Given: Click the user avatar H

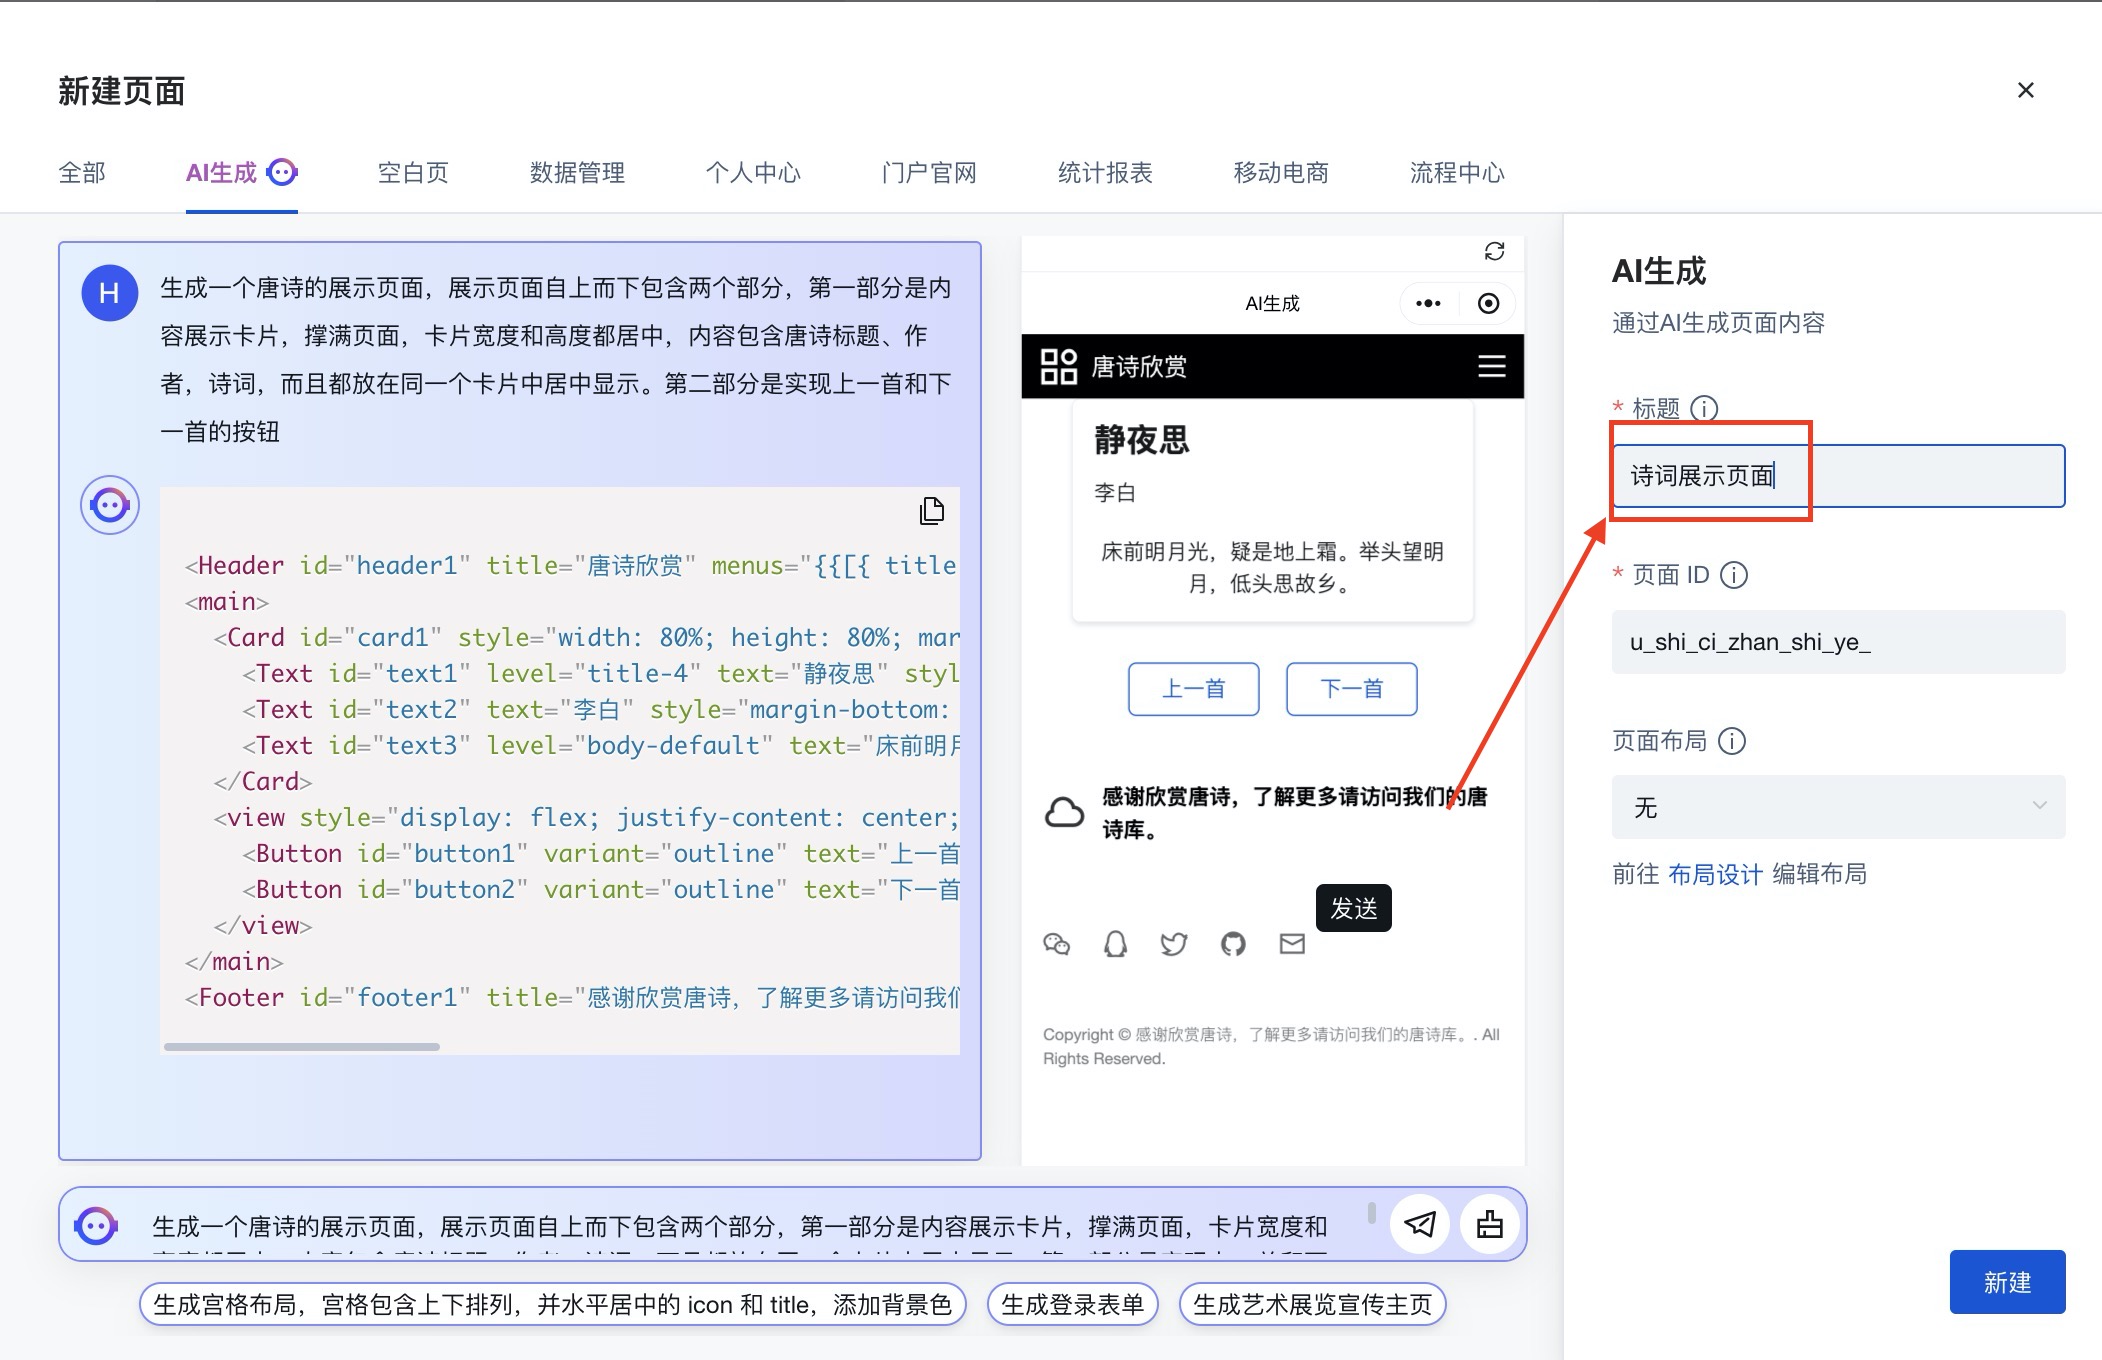Looking at the screenshot, I should [x=110, y=293].
